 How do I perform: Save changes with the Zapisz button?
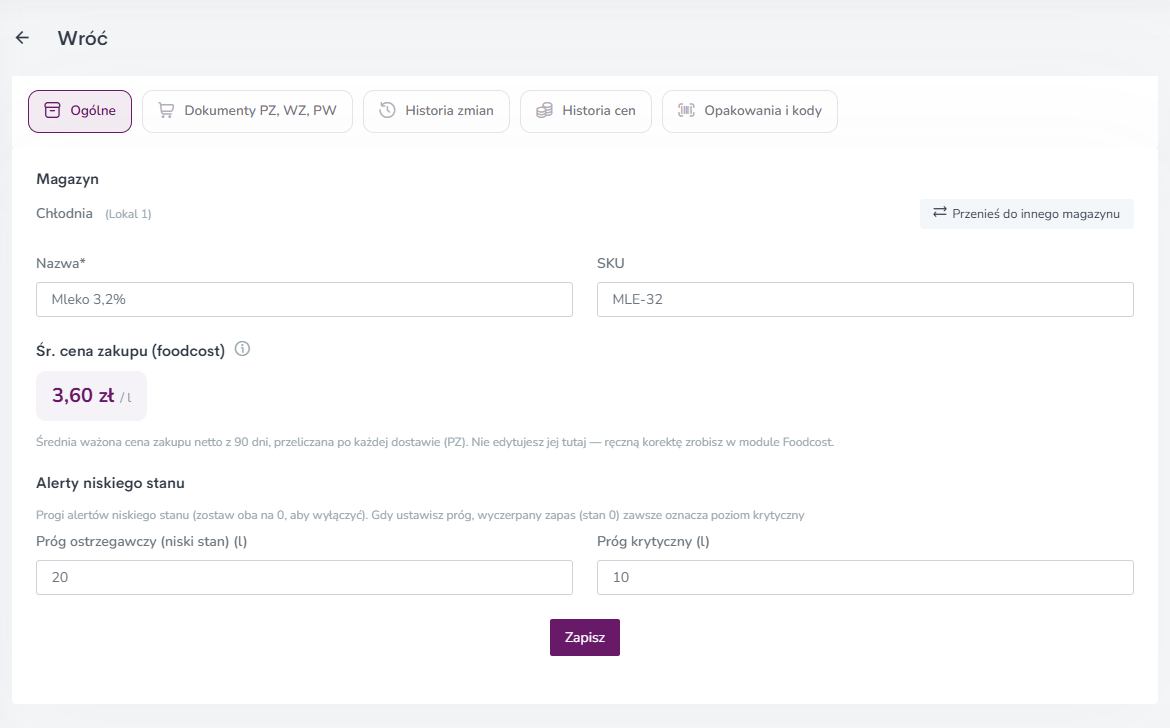click(x=585, y=638)
